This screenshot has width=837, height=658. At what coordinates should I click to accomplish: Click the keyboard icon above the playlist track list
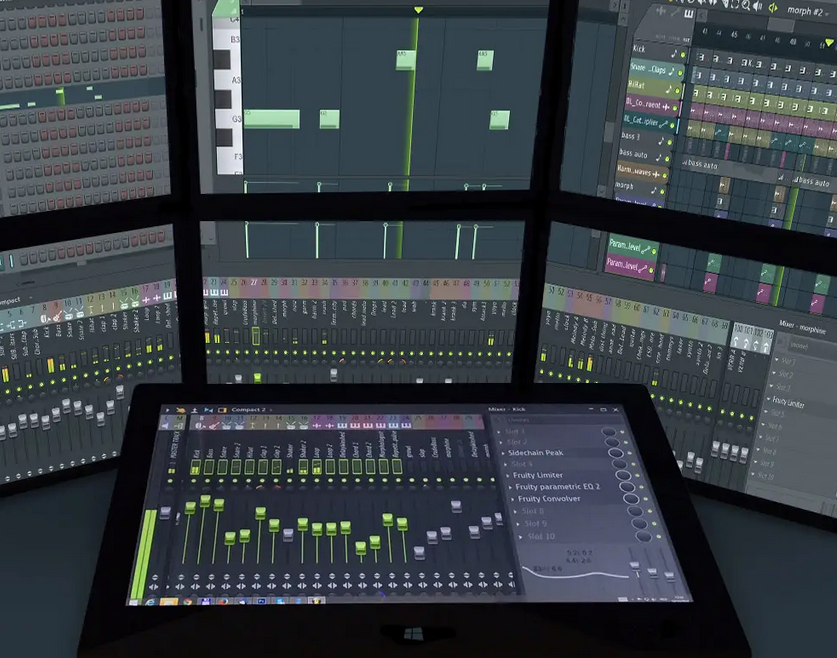pyautogui.click(x=689, y=14)
